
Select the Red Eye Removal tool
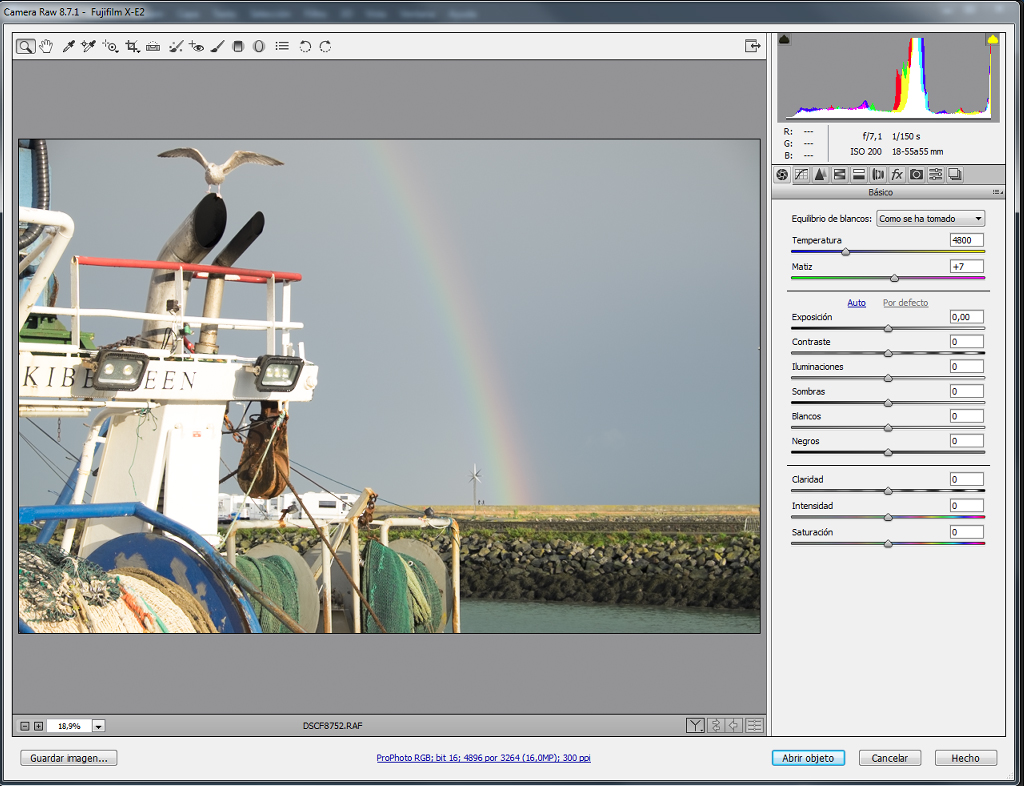(x=196, y=46)
